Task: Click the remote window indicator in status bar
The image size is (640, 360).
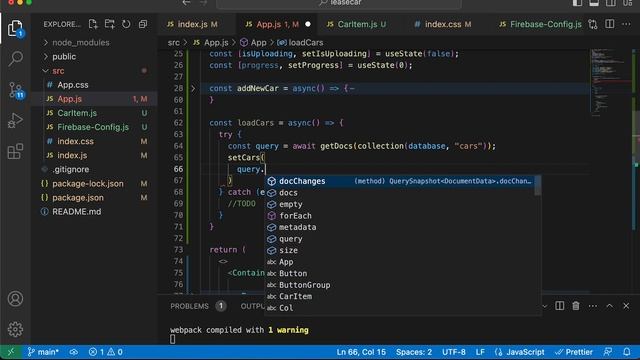Action: click(x=11, y=352)
